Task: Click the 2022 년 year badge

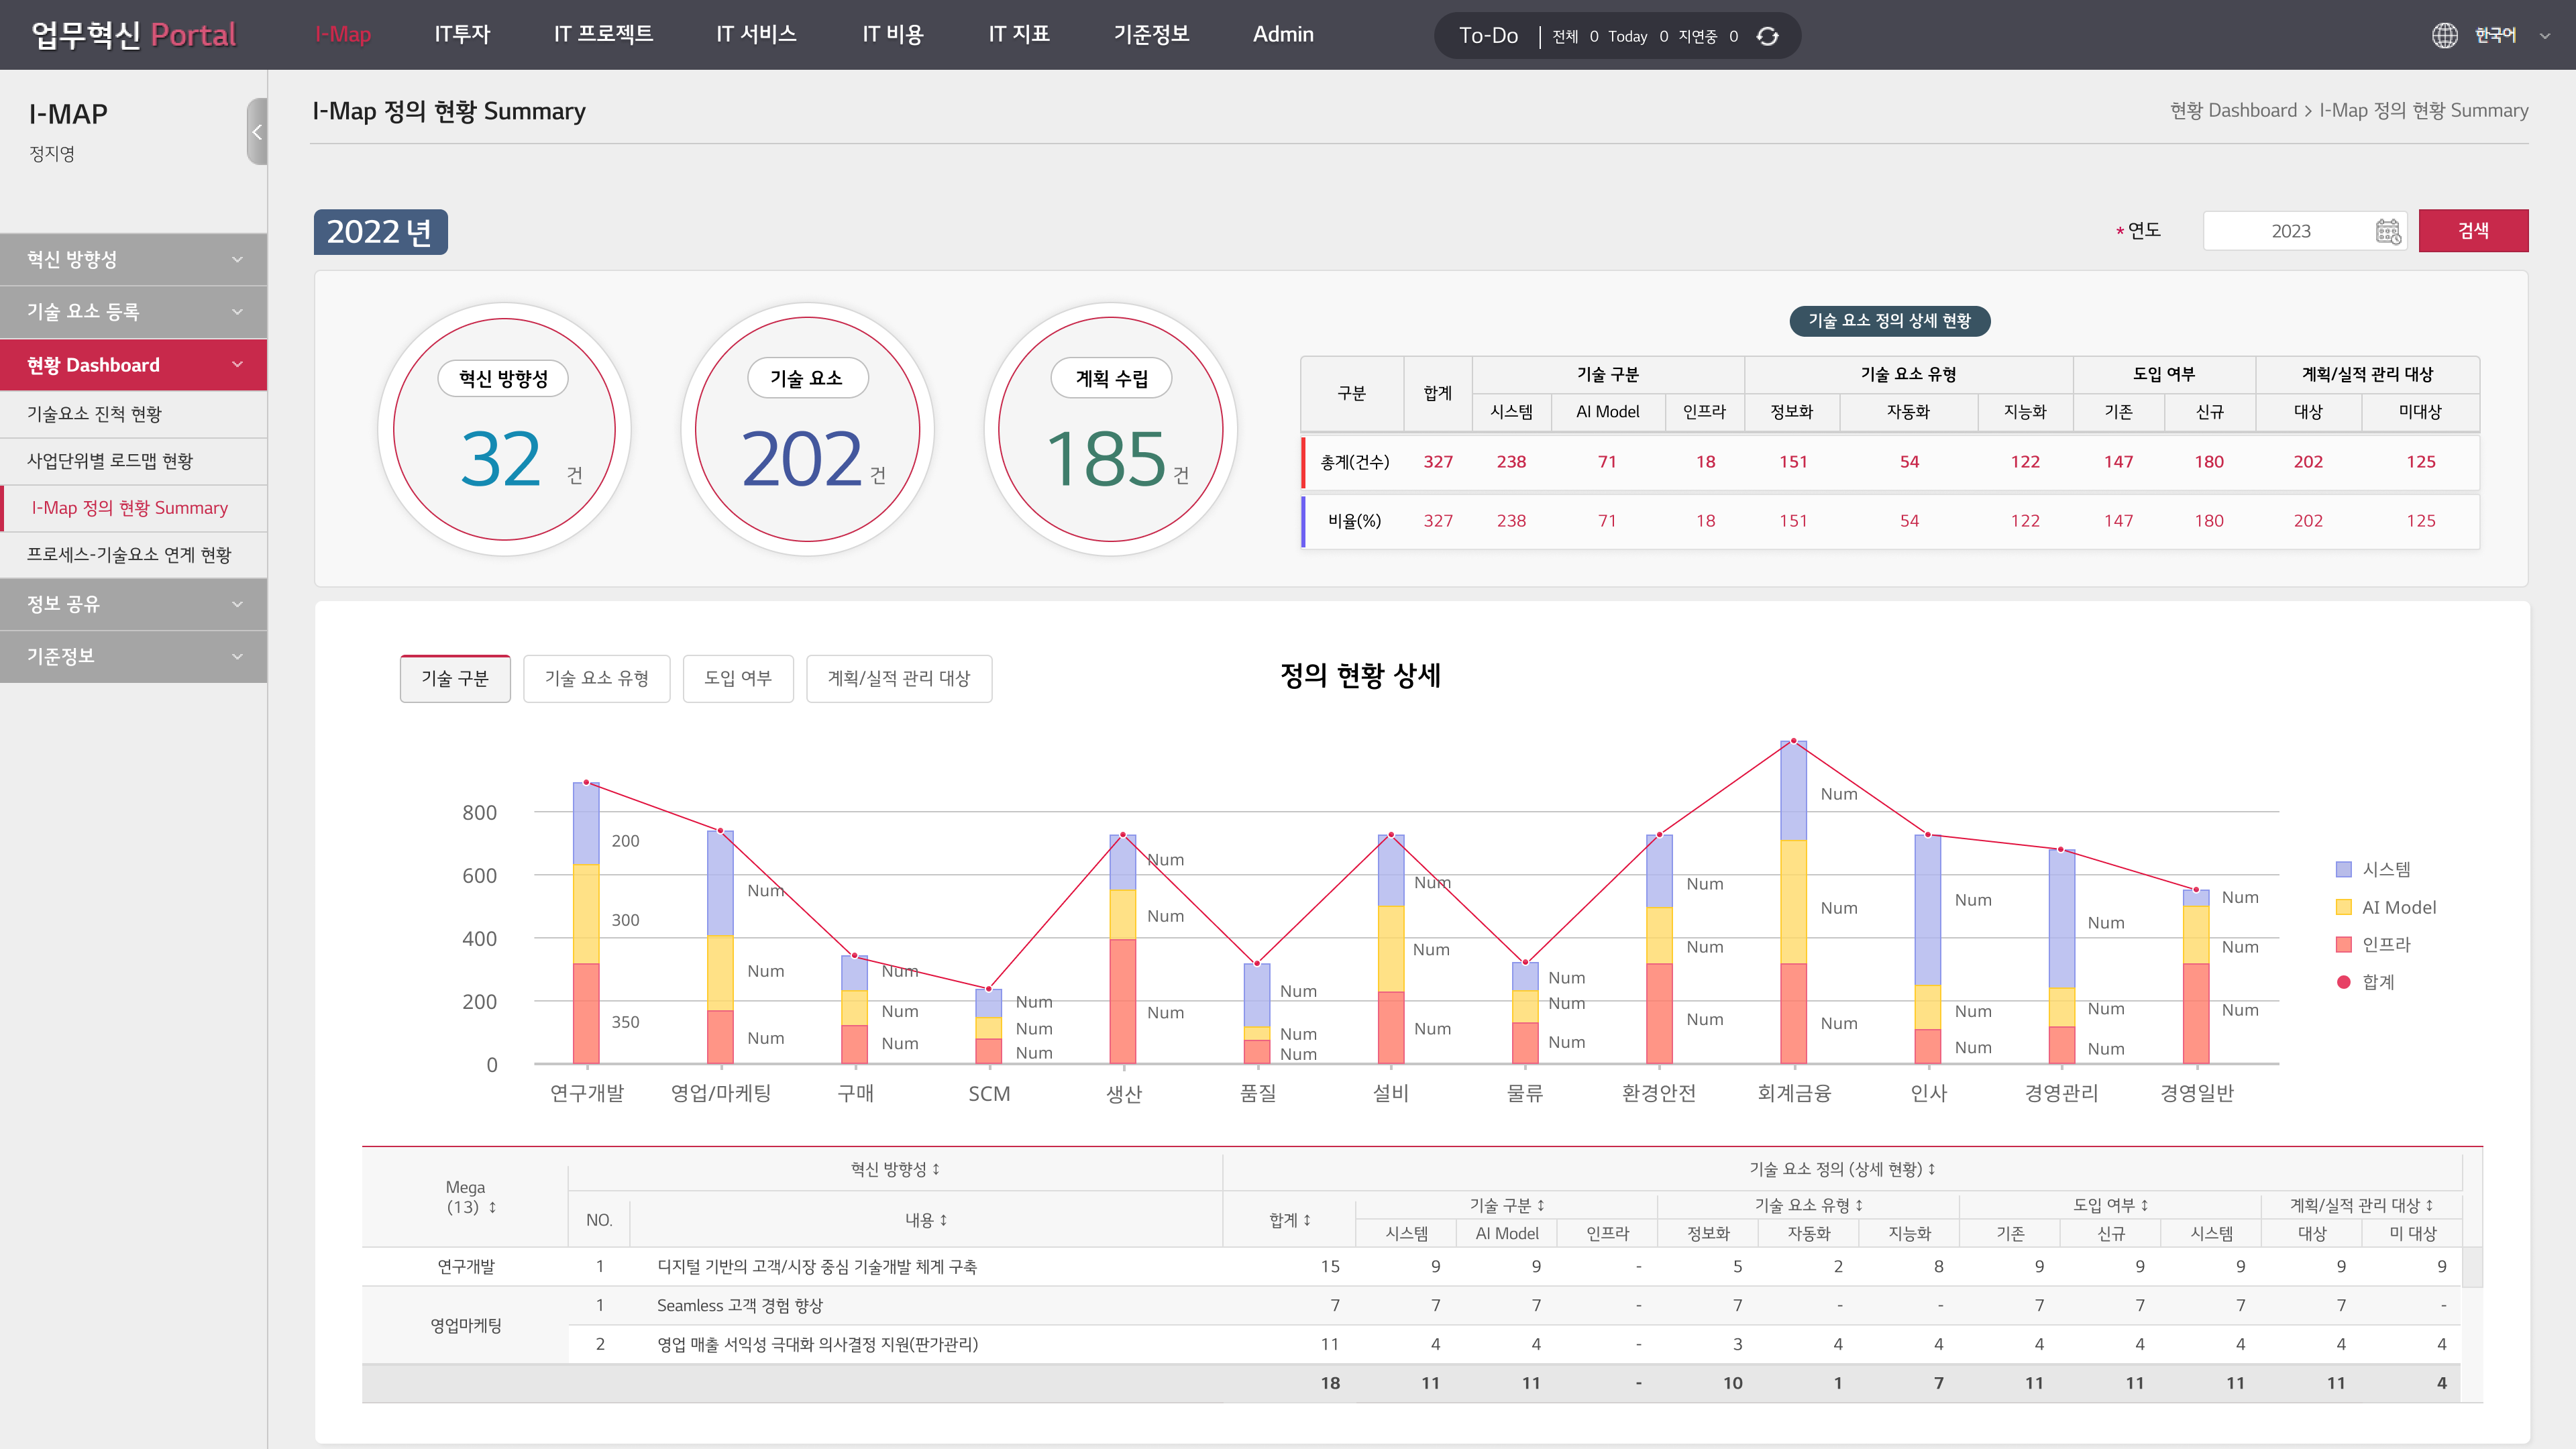Action: (380, 232)
